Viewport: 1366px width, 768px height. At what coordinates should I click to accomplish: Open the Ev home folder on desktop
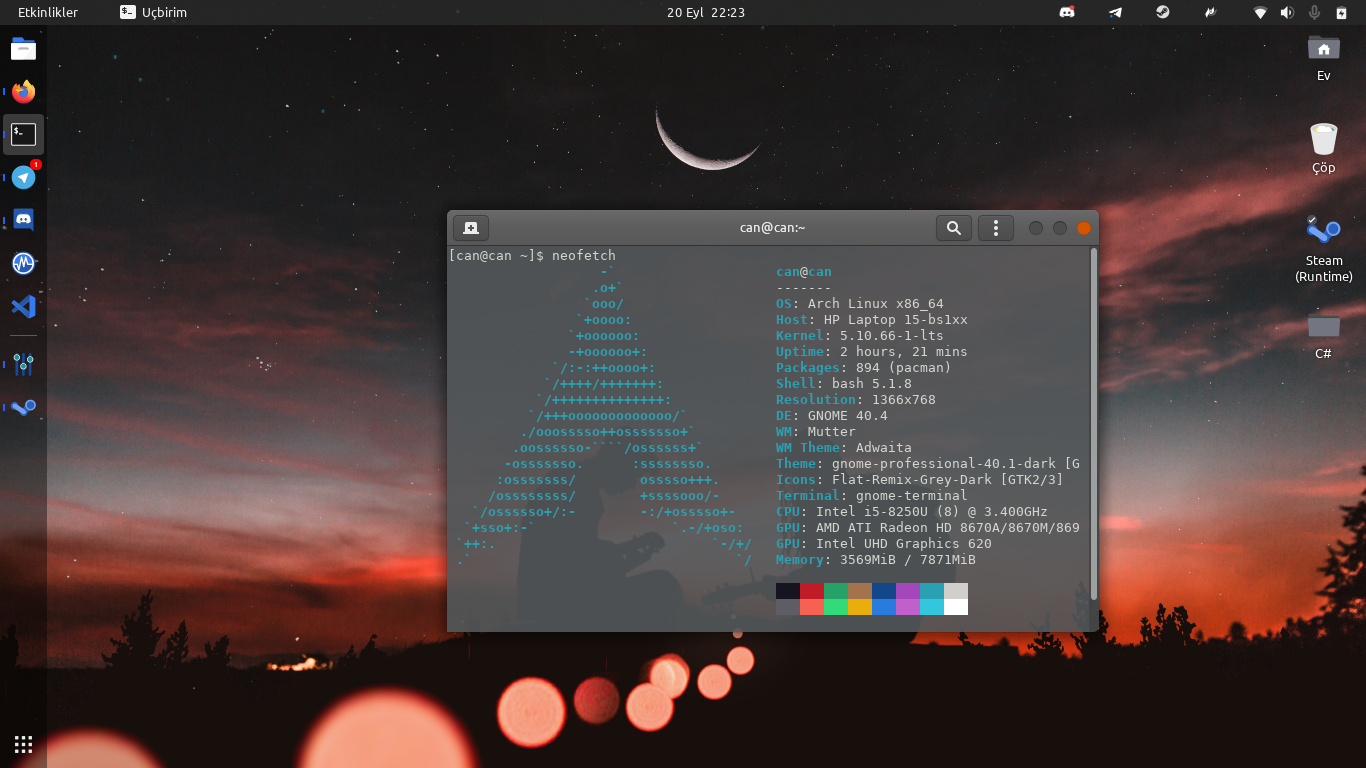point(1324,56)
